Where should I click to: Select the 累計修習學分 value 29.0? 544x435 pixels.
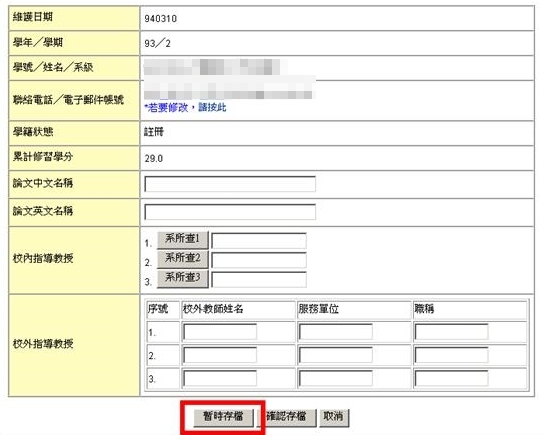pyautogui.click(x=154, y=159)
